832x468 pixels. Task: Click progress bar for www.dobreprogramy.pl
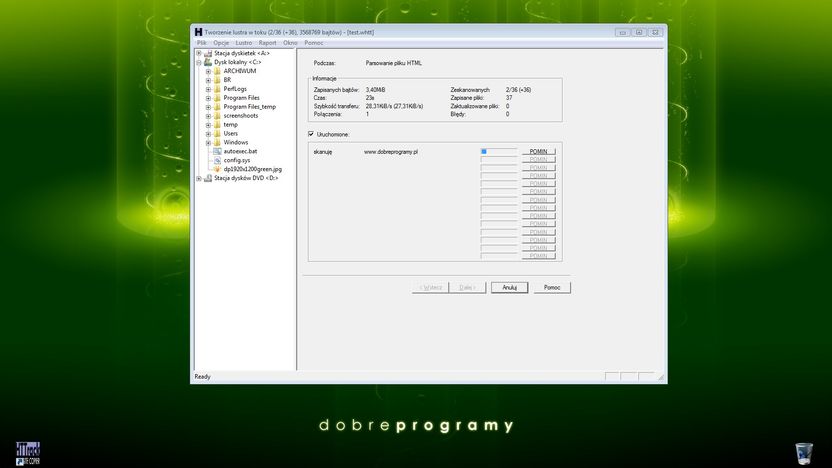click(499, 152)
